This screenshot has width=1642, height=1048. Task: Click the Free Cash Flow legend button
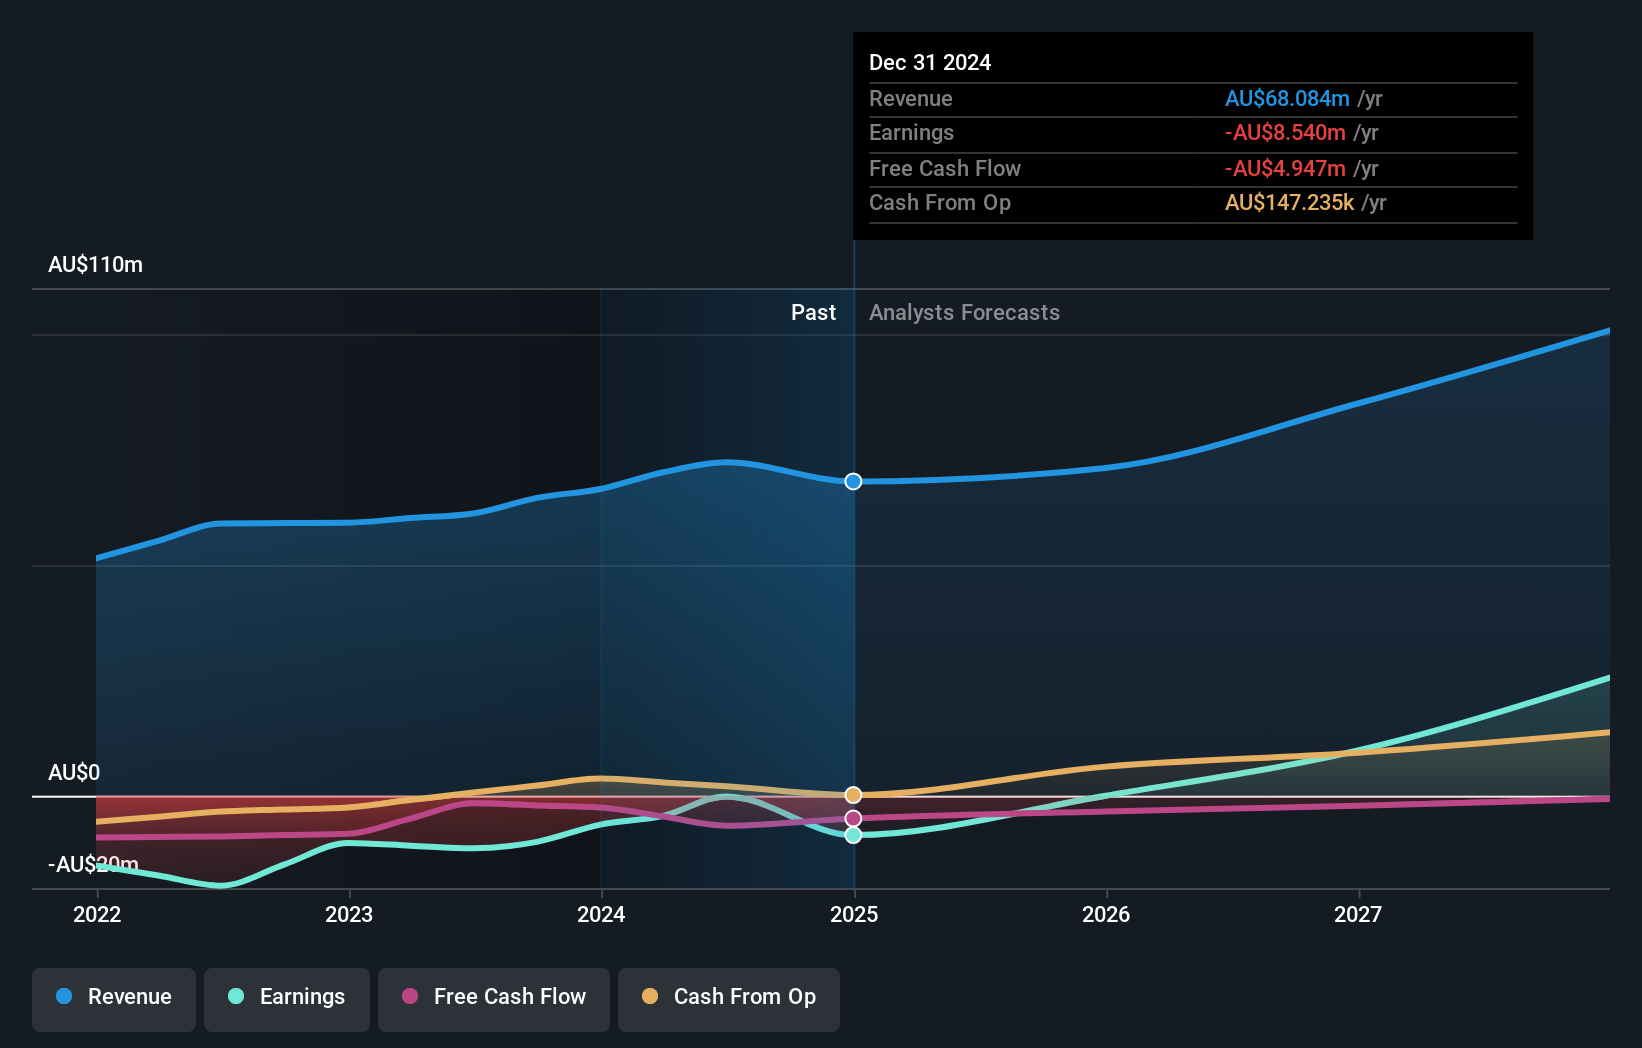click(x=493, y=997)
